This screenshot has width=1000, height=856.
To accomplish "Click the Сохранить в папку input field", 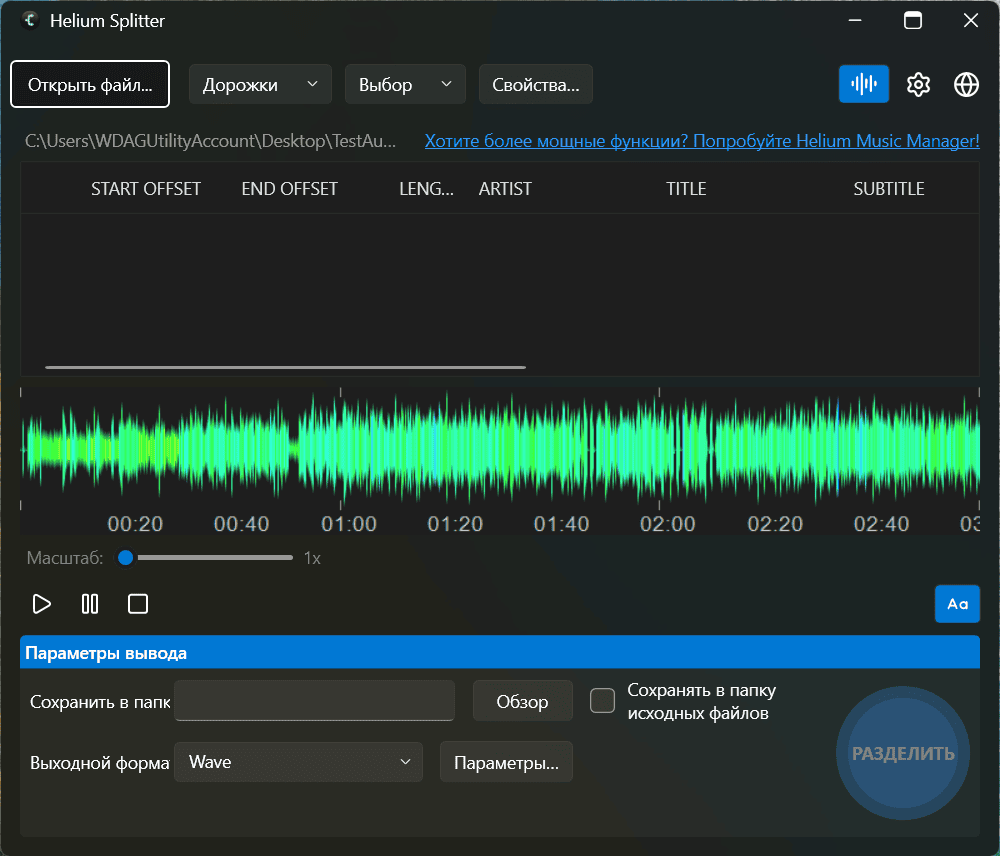I will point(314,700).
